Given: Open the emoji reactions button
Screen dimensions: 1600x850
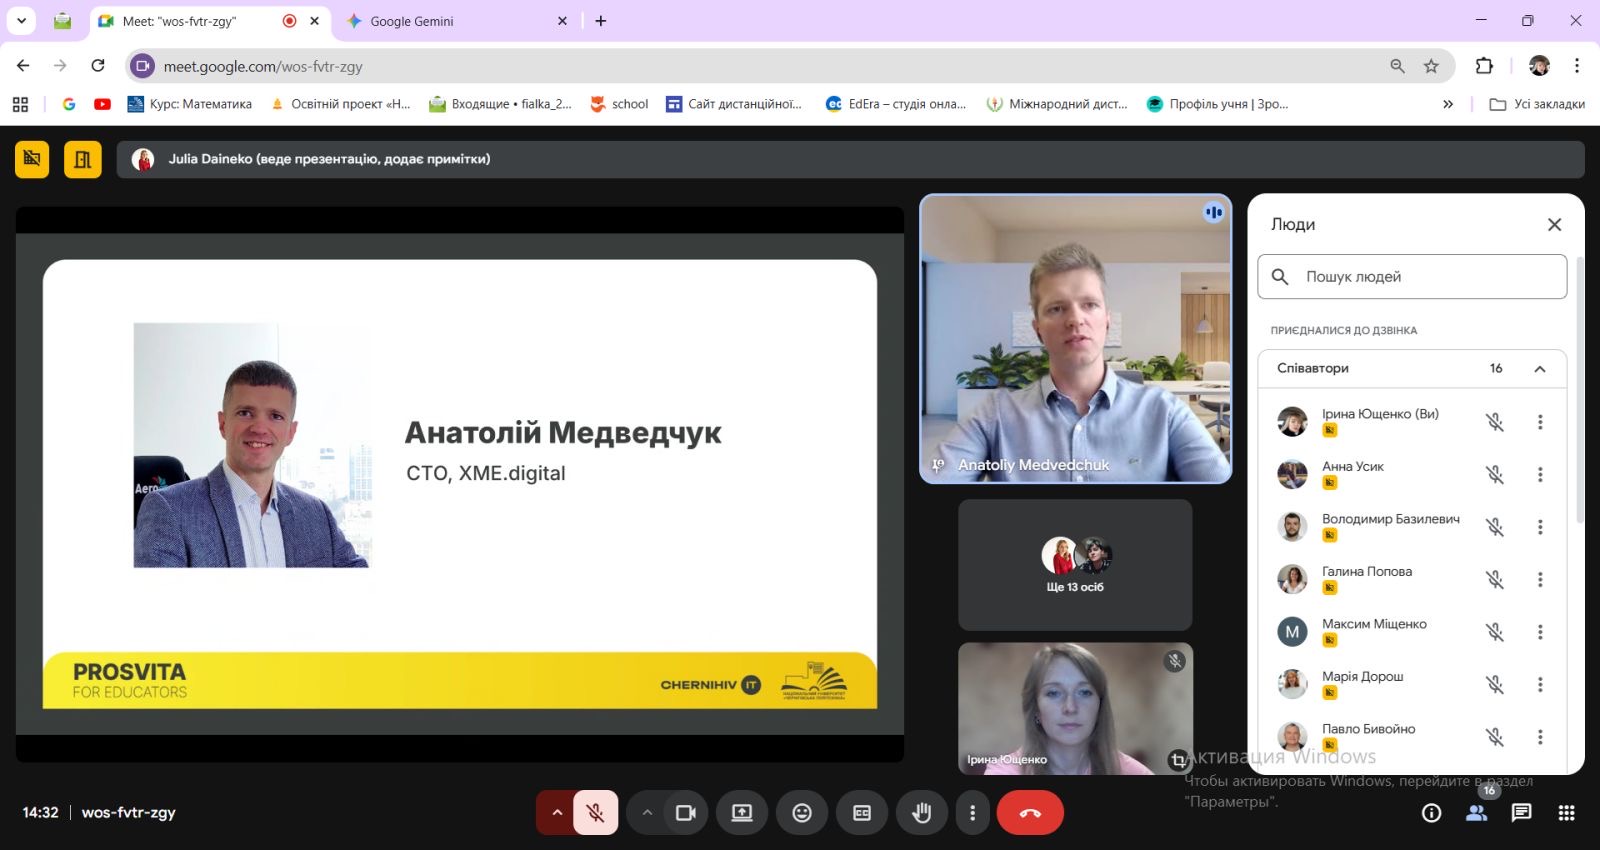Looking at the screenshot, I should [802, 813].
